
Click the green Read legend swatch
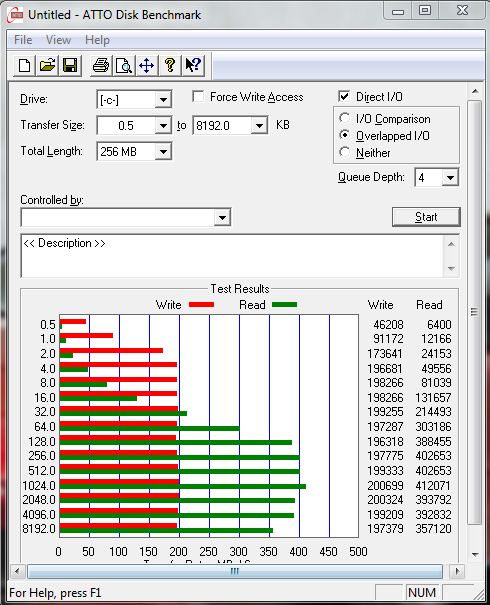point(284,304)
